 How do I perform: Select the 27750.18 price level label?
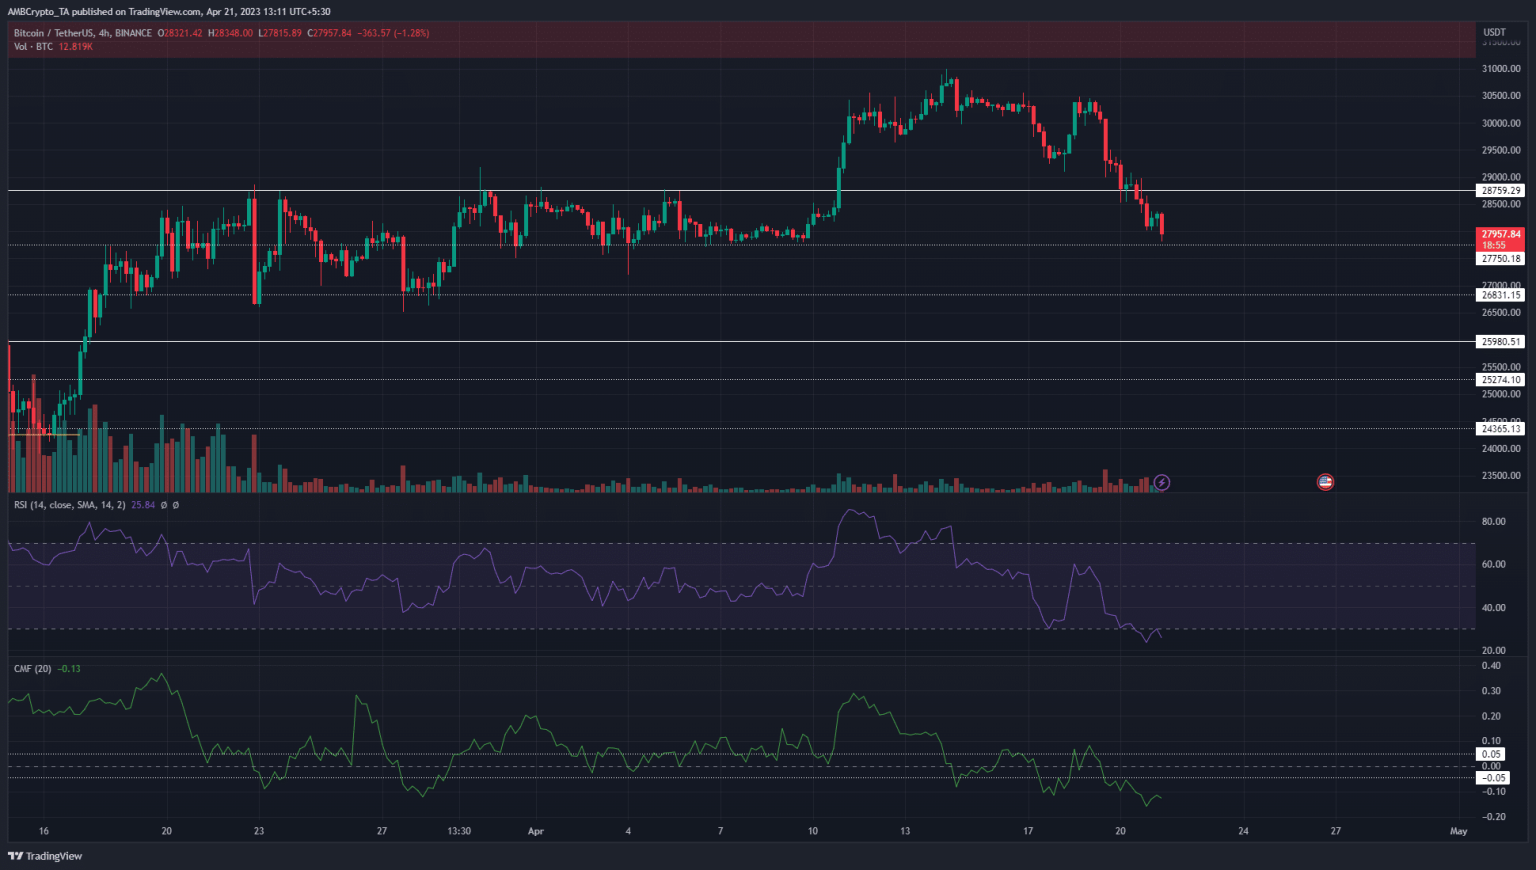coord(1500,258)
